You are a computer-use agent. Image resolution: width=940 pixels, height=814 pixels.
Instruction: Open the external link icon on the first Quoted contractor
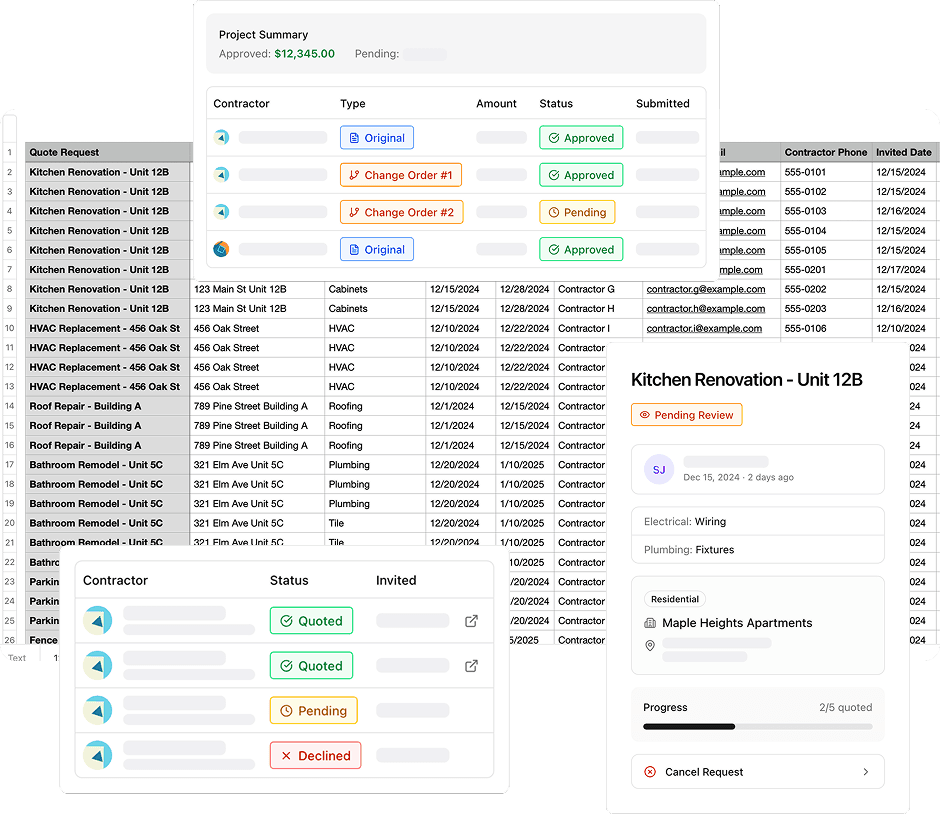click(471, 621)
